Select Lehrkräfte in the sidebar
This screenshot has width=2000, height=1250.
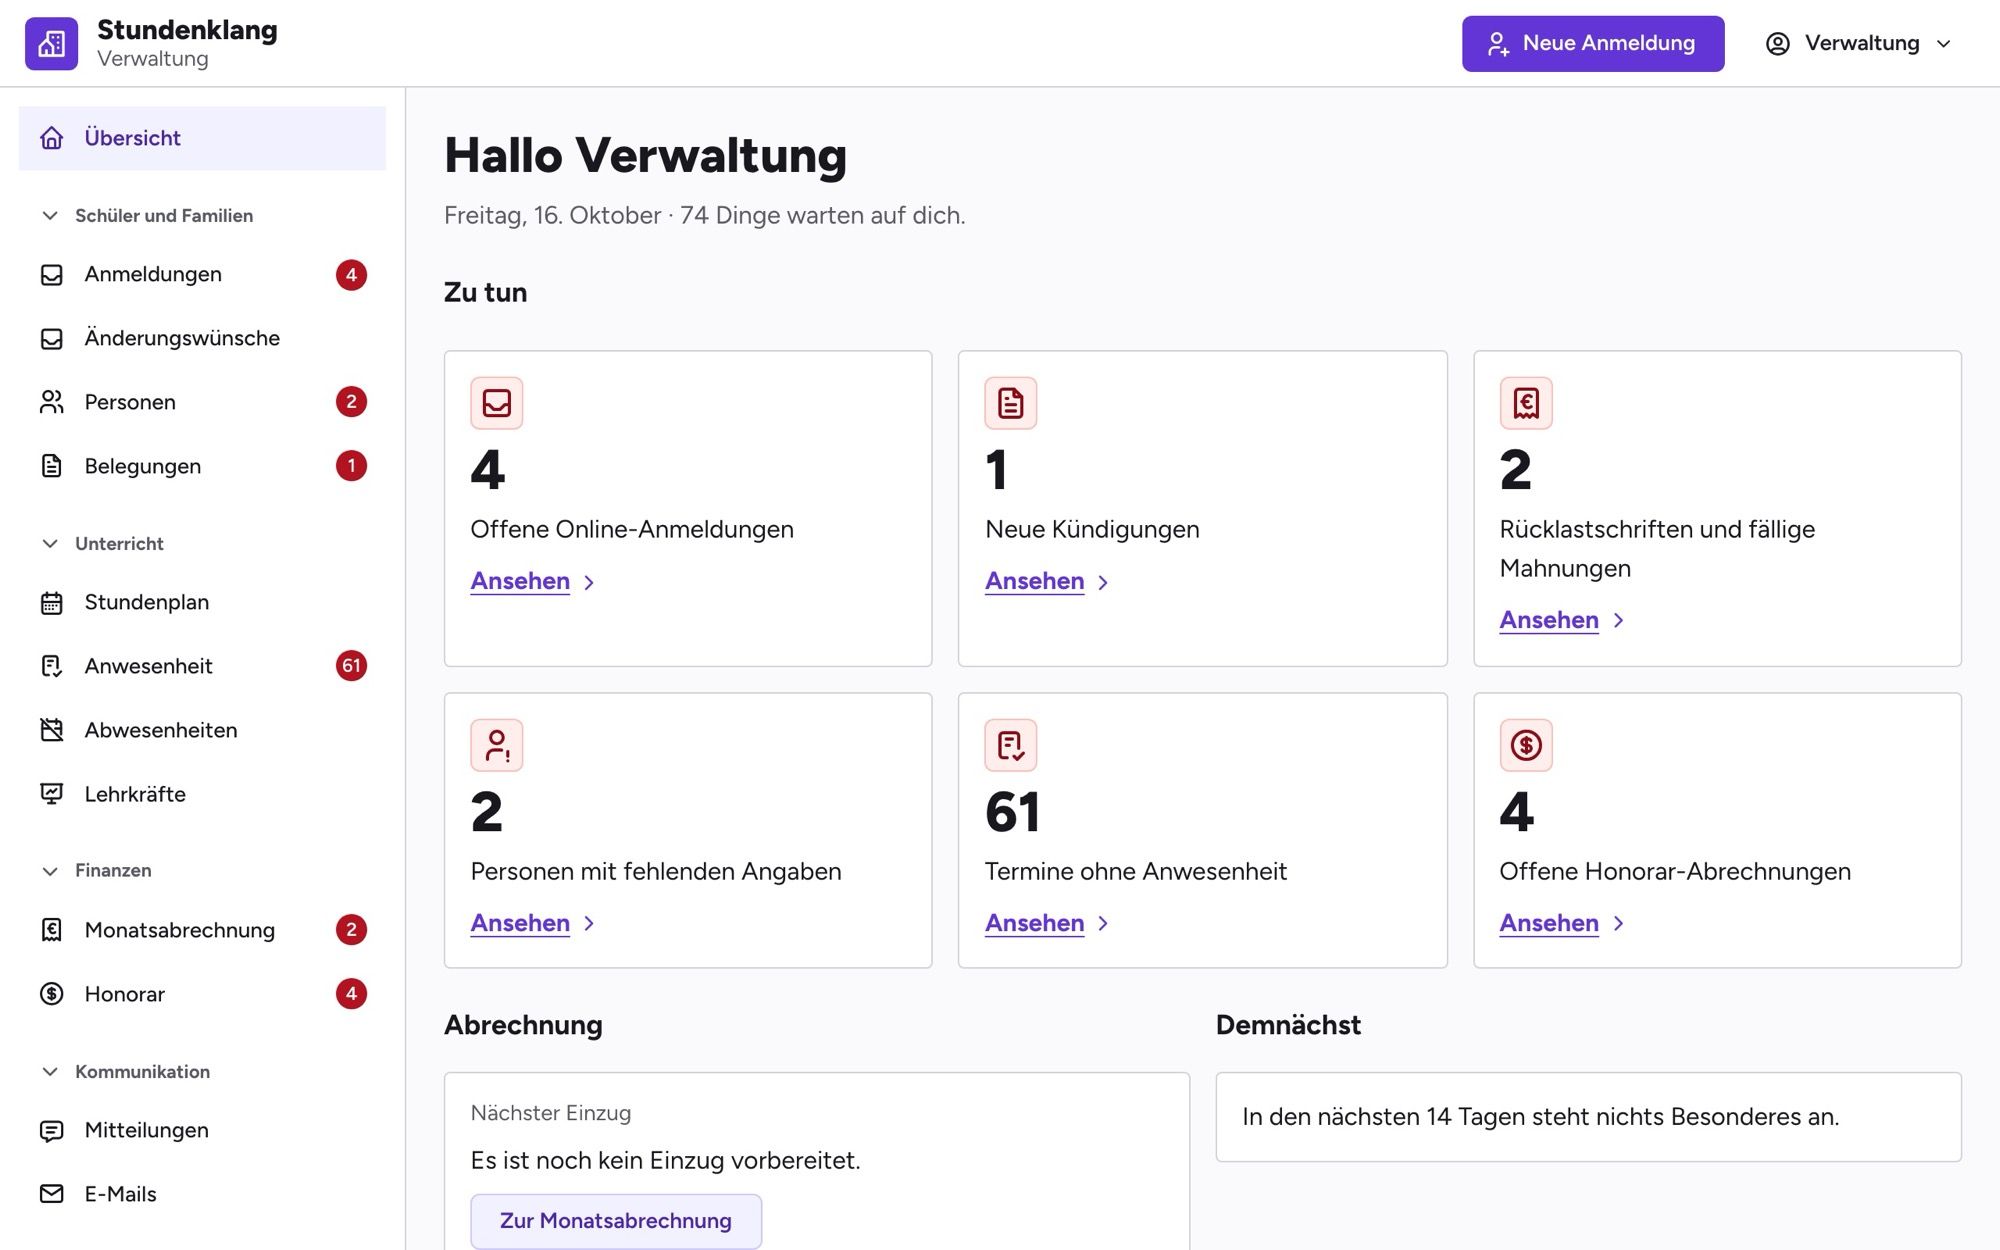[202, 794]
